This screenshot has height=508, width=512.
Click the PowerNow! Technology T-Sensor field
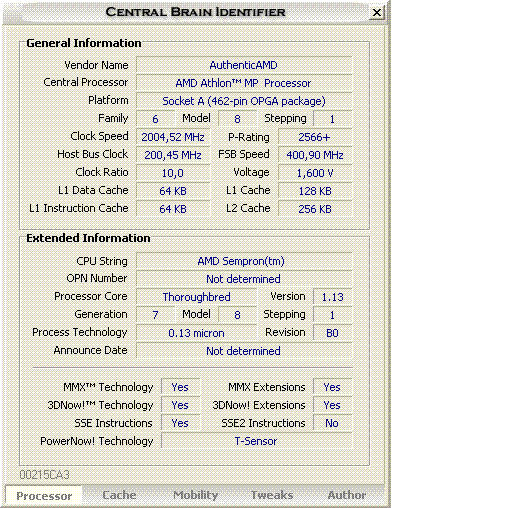[257, 441]
